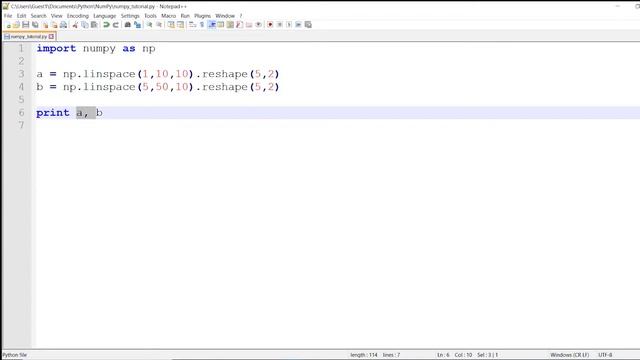Cut selection with the scissors icon
640x360 pixels.
coord(75,25)
